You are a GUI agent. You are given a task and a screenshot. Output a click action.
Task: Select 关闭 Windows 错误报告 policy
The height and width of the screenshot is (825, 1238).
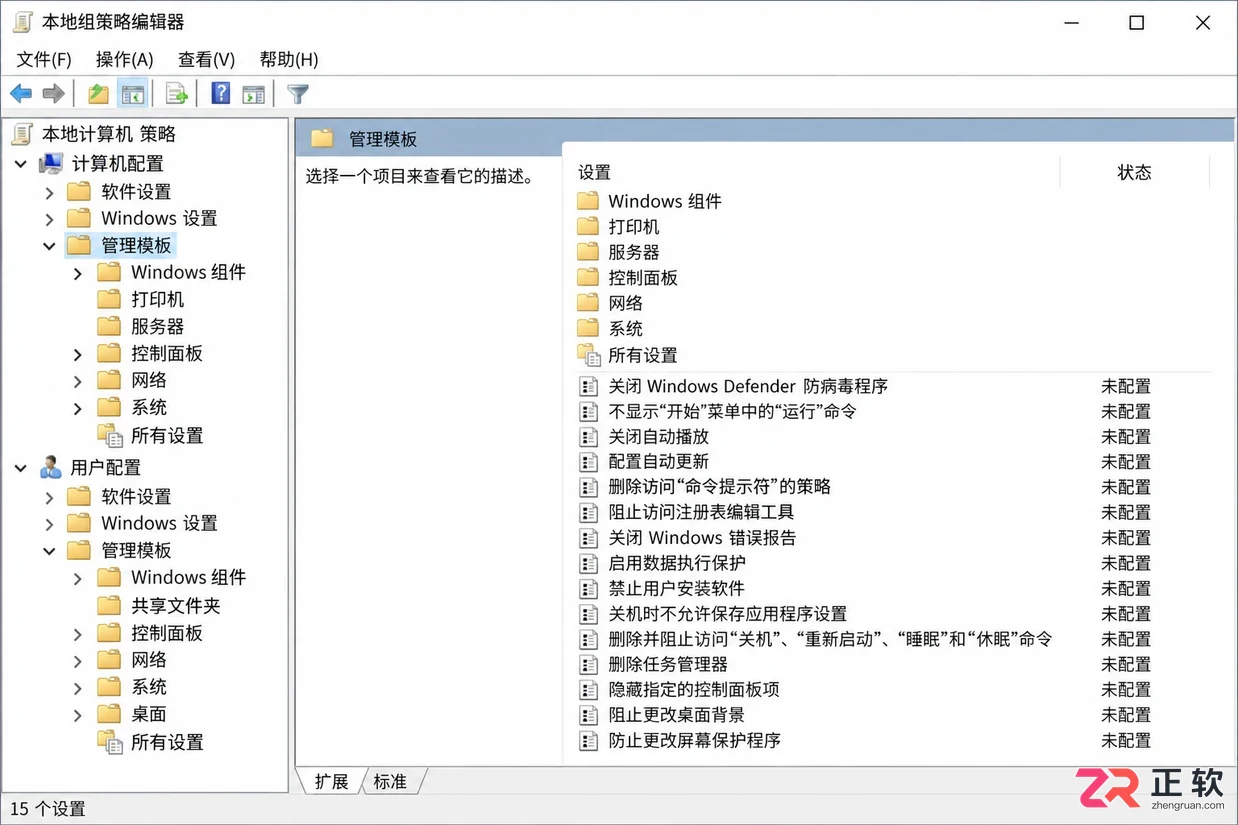pyautogui.click(x=702, y=538)
